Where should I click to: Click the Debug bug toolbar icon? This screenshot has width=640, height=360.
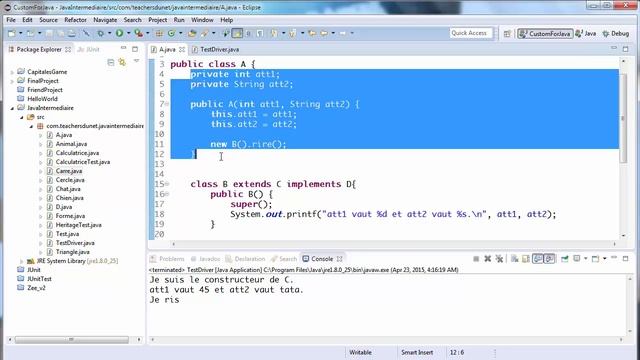point(100,33)
